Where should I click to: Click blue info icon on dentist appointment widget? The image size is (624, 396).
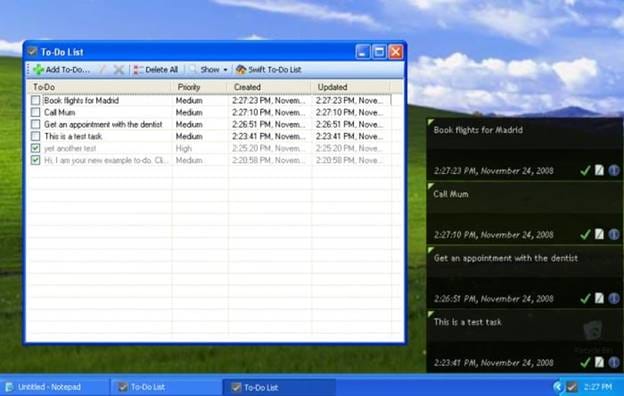(614, 298)
